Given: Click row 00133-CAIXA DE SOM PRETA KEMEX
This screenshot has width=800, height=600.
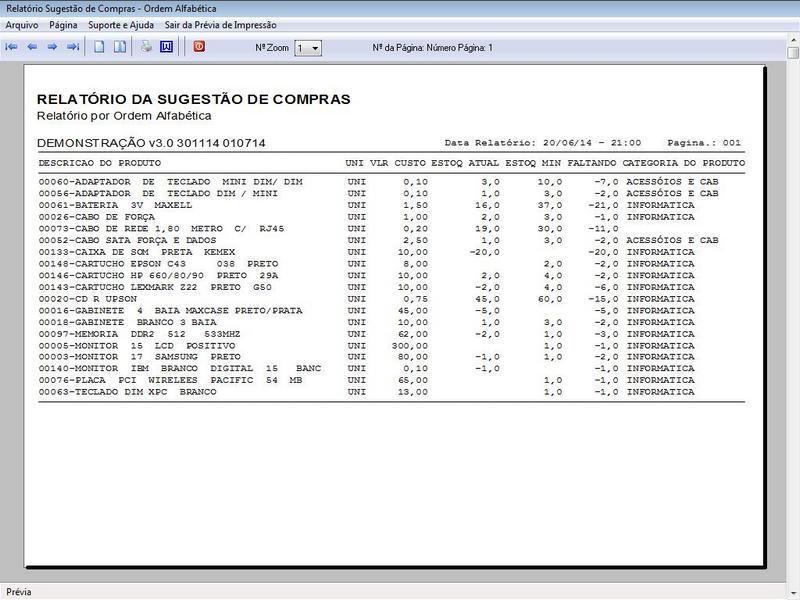Looking at the screenshot, I should [x=367, y=252].
